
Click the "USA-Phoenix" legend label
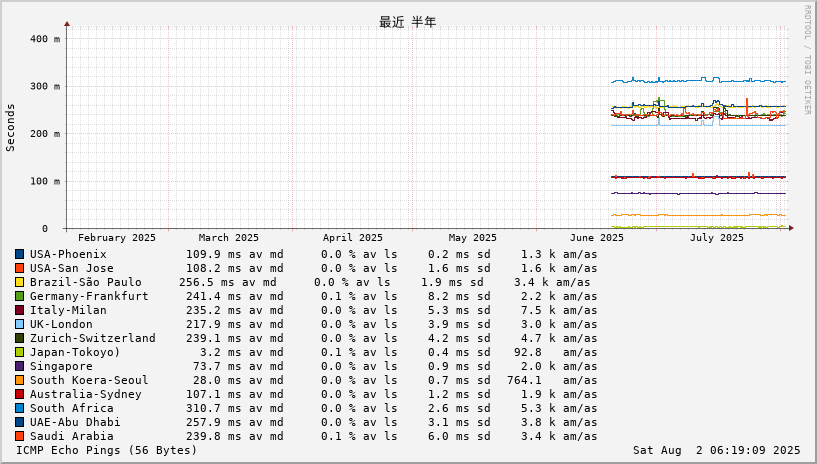tap(68, 254)
